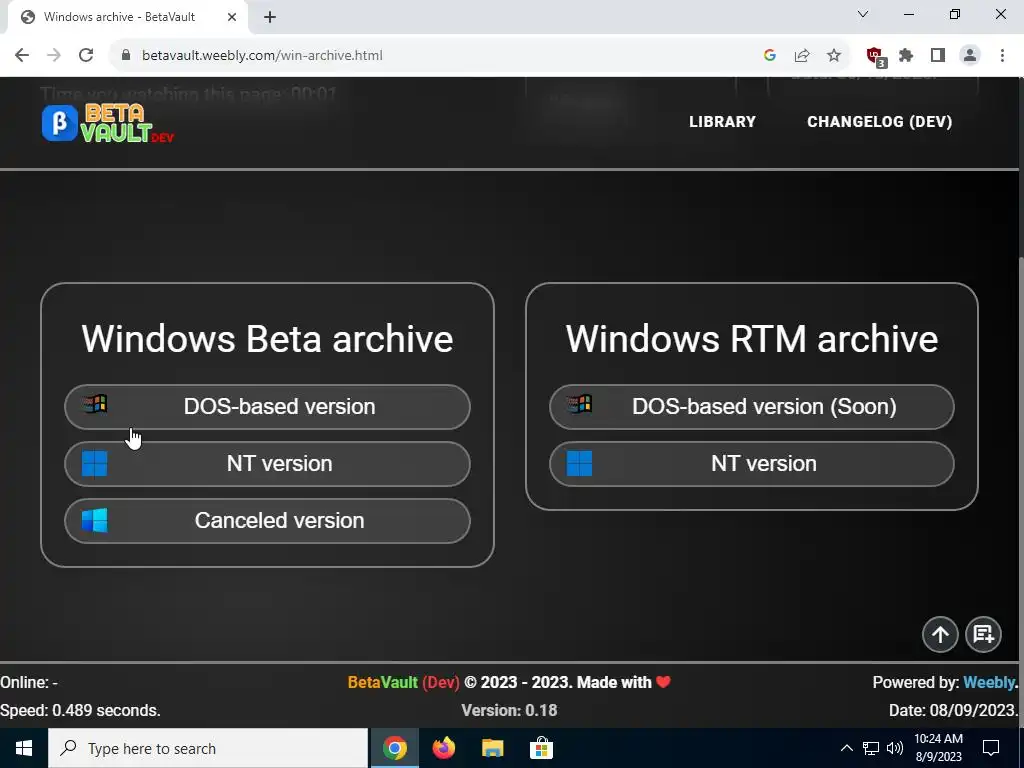Click the BetaVault (Dev) footer link
1024x768 pixels.
pos(403,682)
